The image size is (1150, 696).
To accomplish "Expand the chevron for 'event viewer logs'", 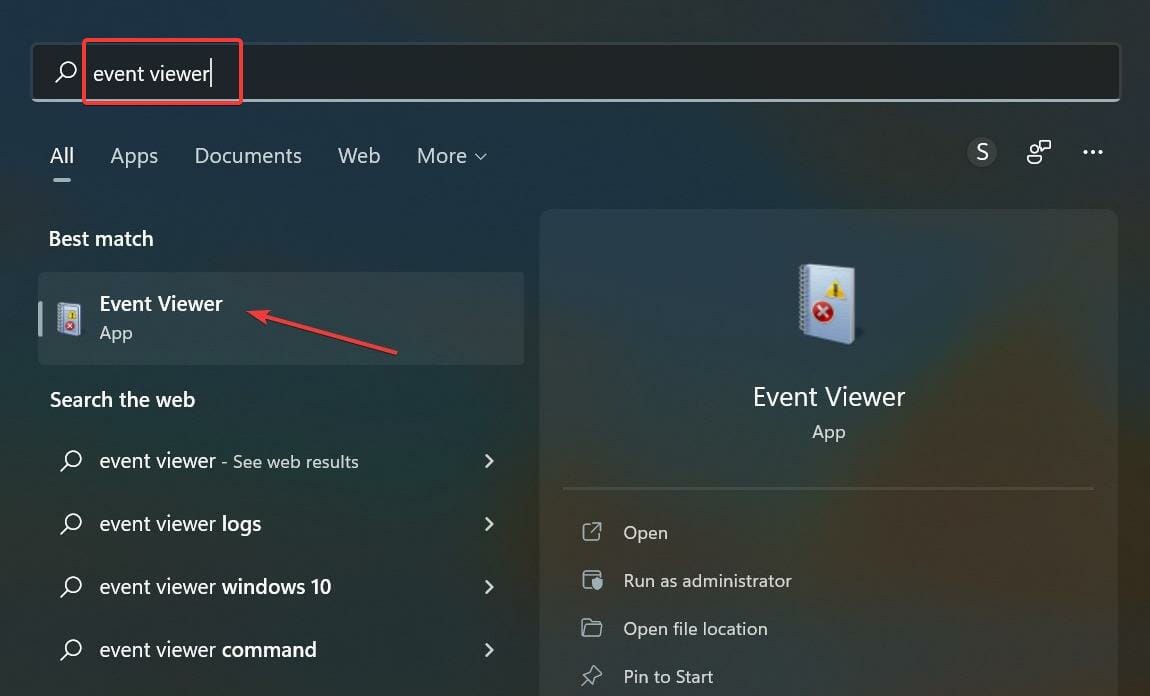I will tap(489, 524).
